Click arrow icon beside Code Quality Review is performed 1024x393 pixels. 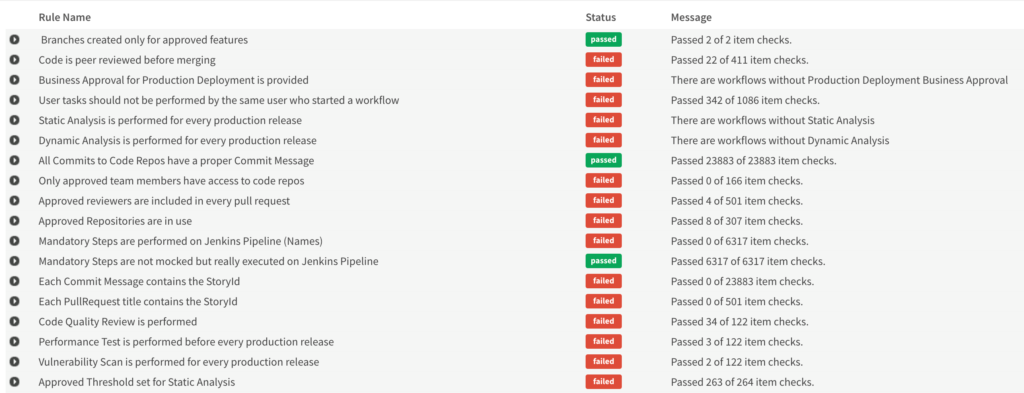[14, 321]
